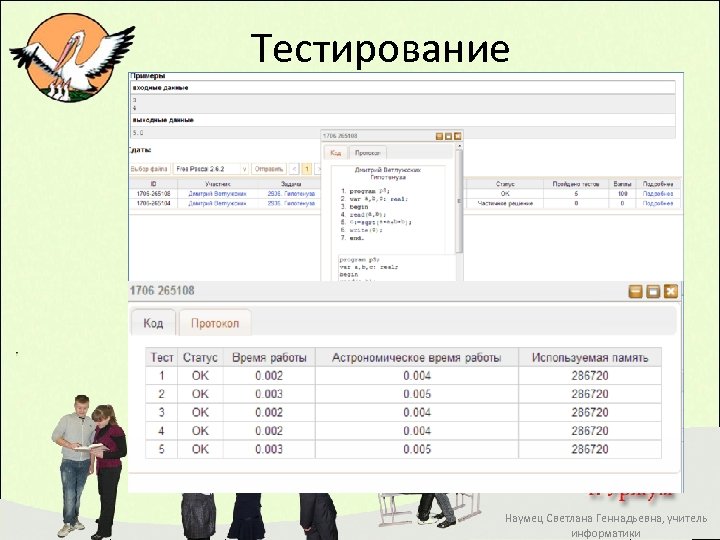Image resolution: width=720 pixels, height=540 pixels.
Task: Close the small 1706 265108 code popup
Action: point(457,136)
